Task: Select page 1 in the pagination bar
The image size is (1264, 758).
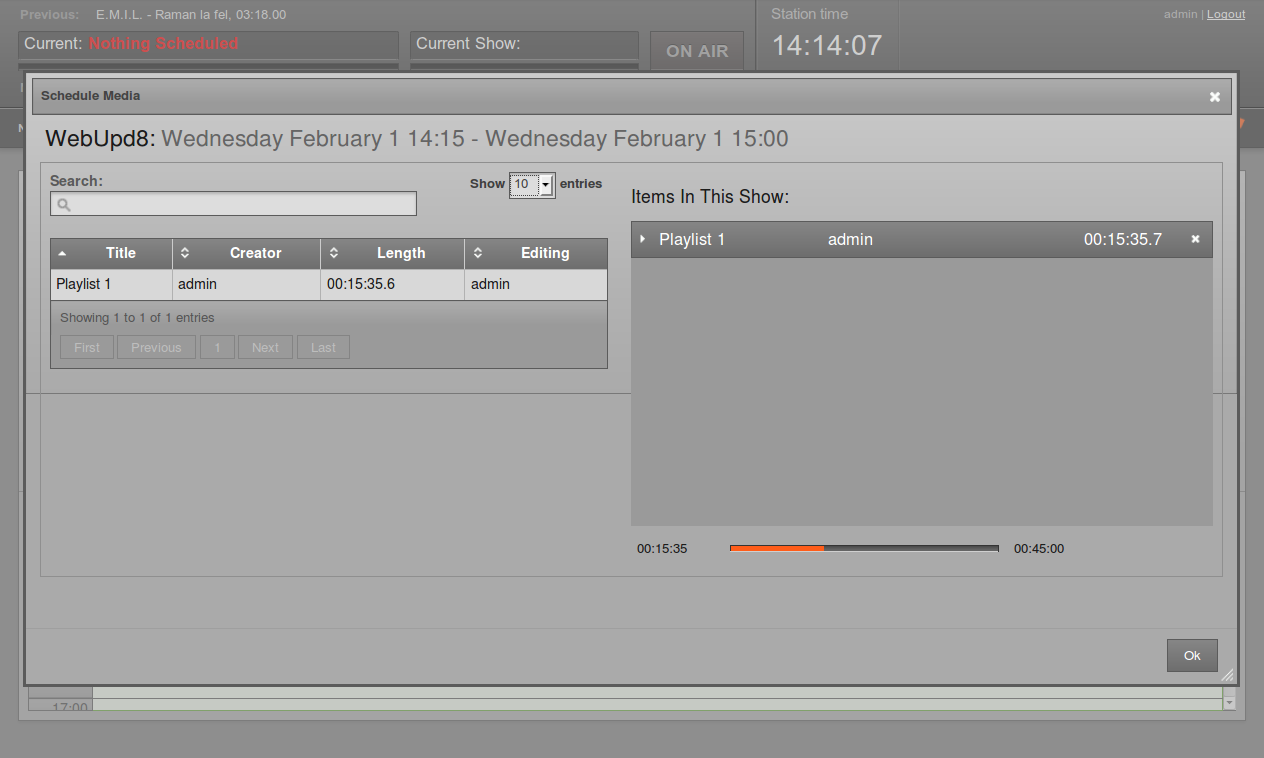Action: click(217, 347)
